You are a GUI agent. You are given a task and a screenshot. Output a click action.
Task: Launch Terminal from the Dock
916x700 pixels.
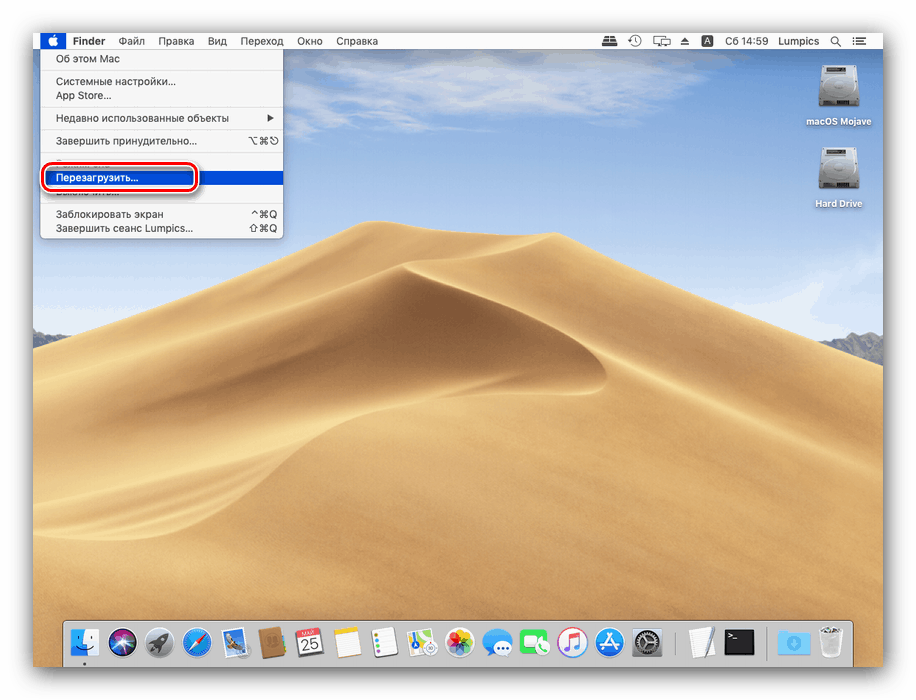(739, 643)
